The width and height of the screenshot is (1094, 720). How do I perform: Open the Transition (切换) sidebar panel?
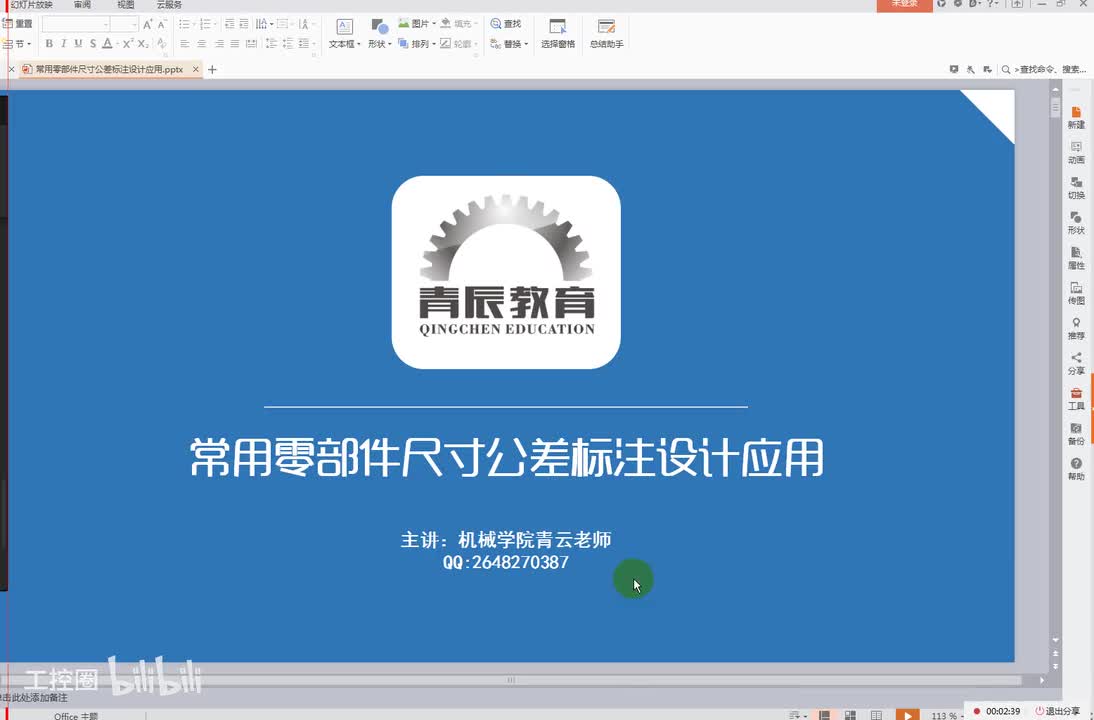[x=1076, y=188]
